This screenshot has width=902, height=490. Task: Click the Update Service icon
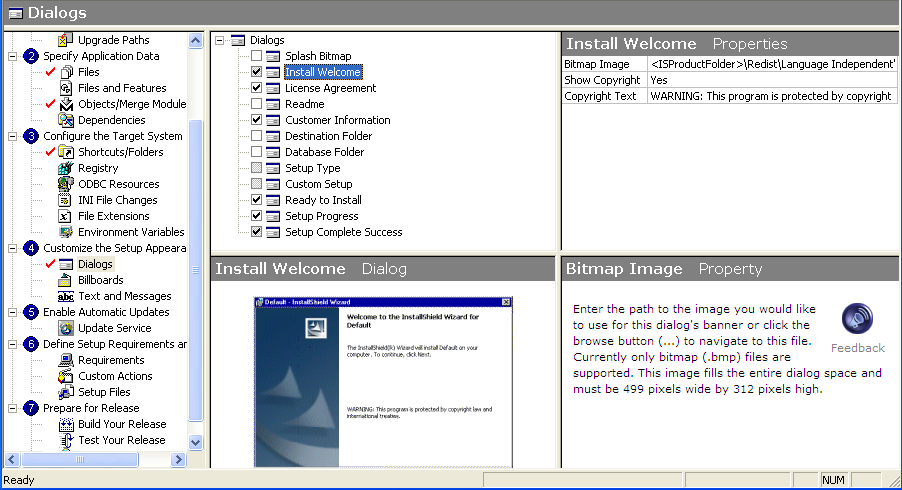[x=66, y=328]
